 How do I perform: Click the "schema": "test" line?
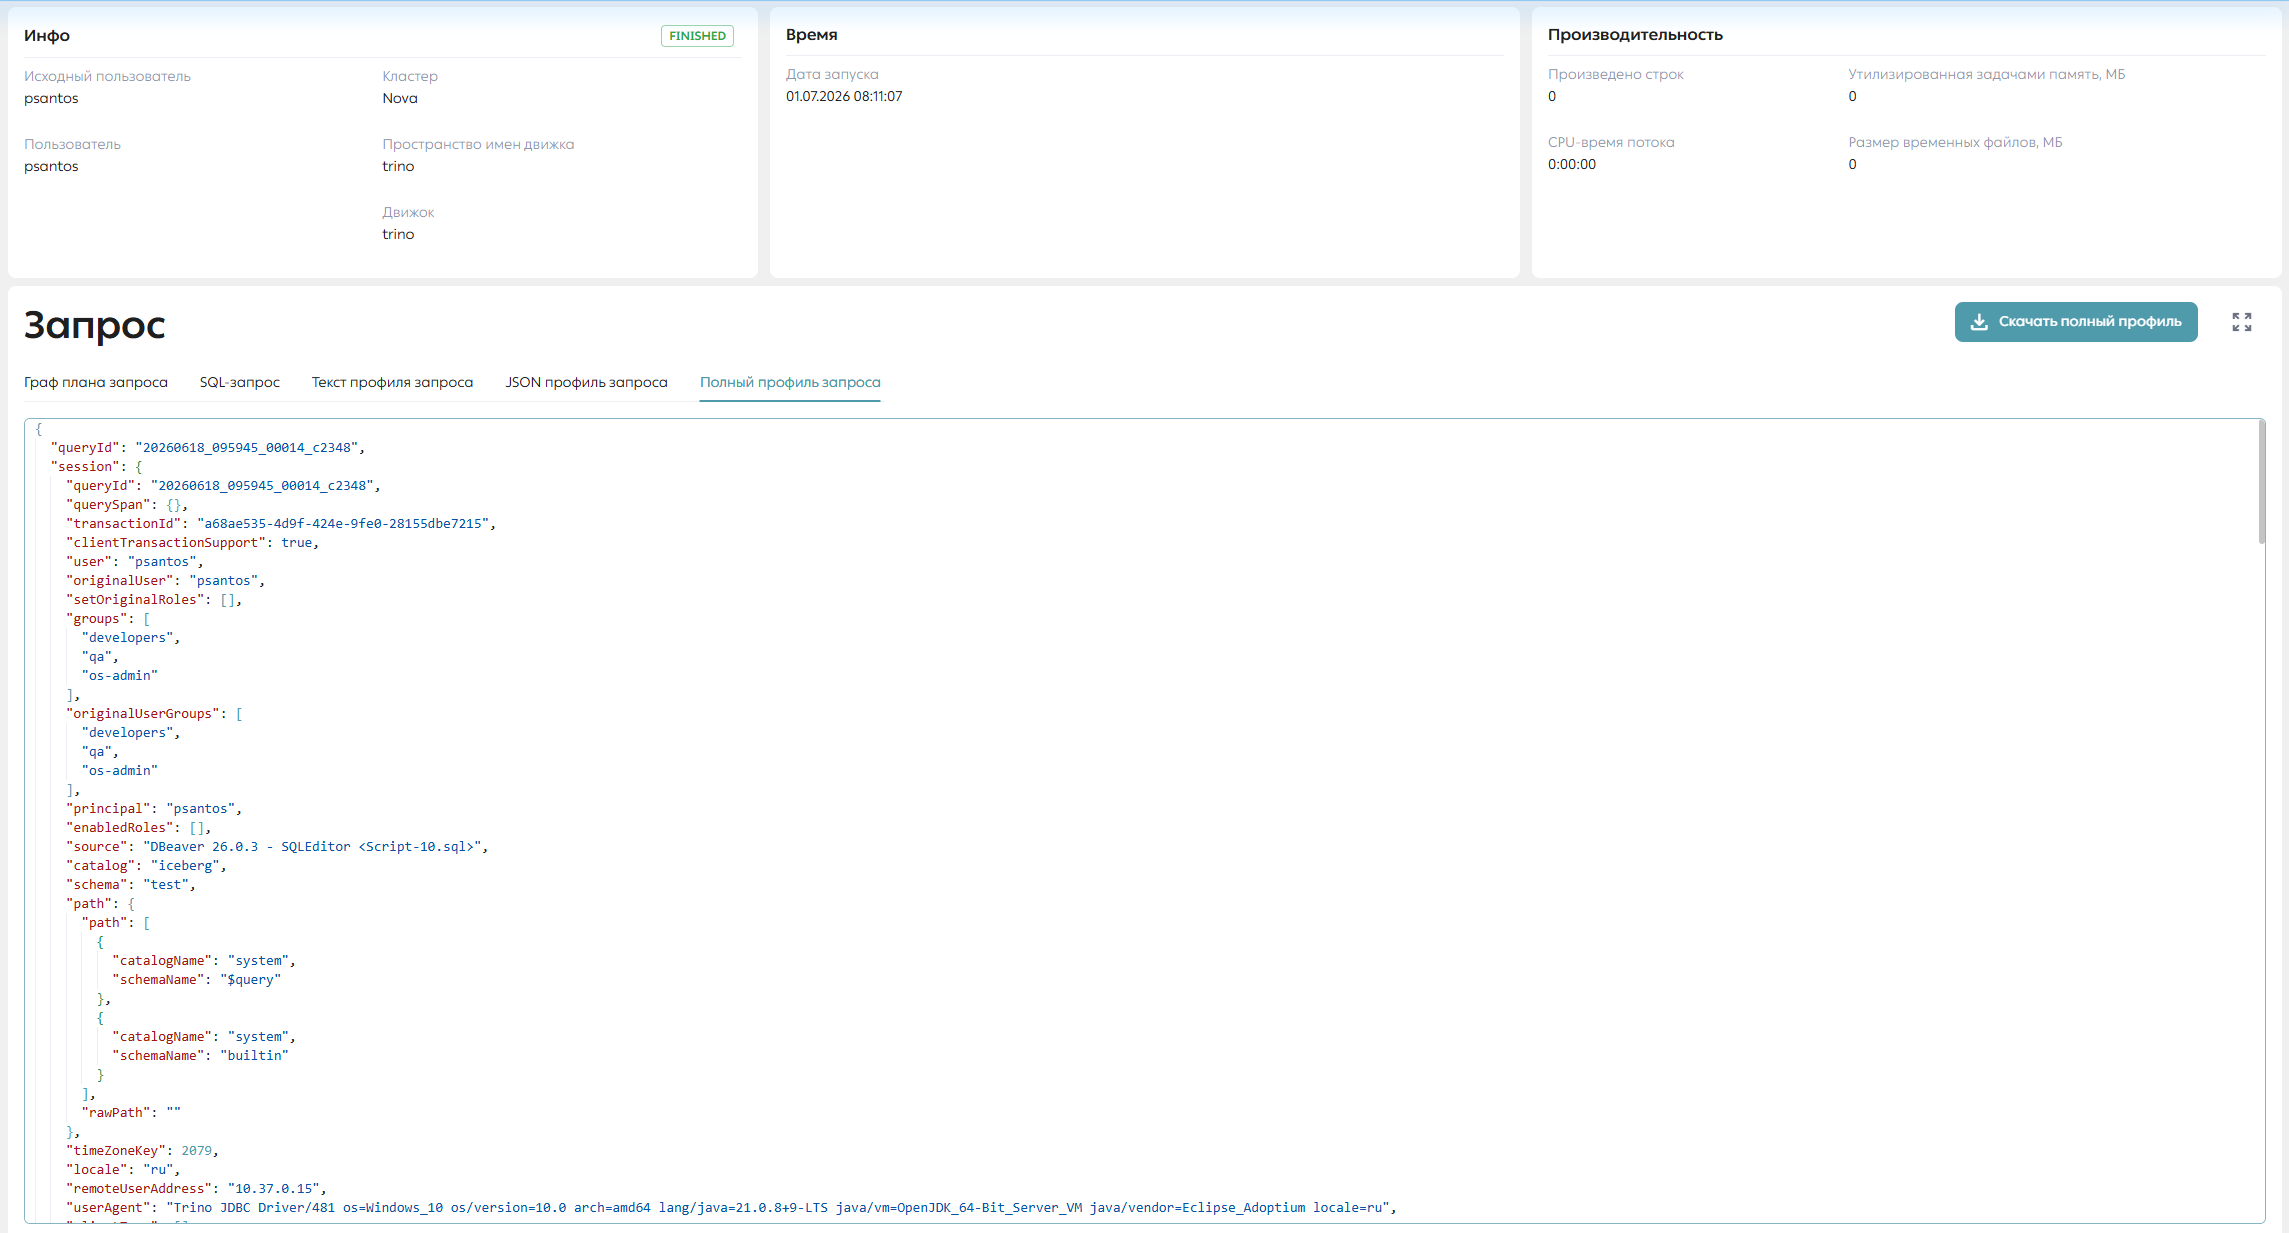click(x=131, y=885)
